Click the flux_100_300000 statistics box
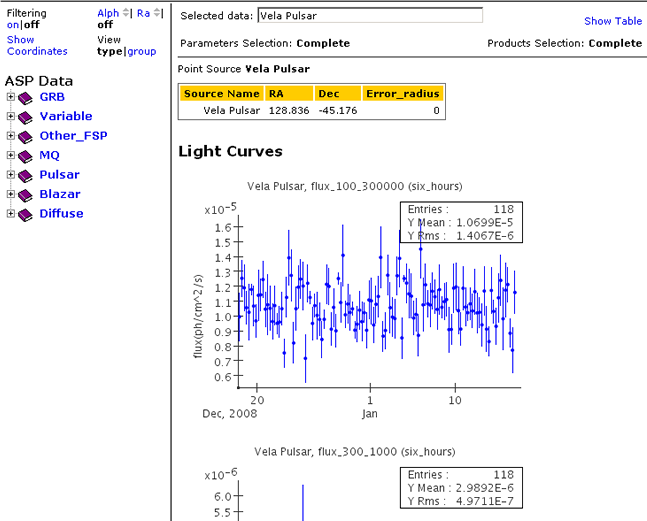Viewport: 647px width, 521px height. [x=461, y=222]
